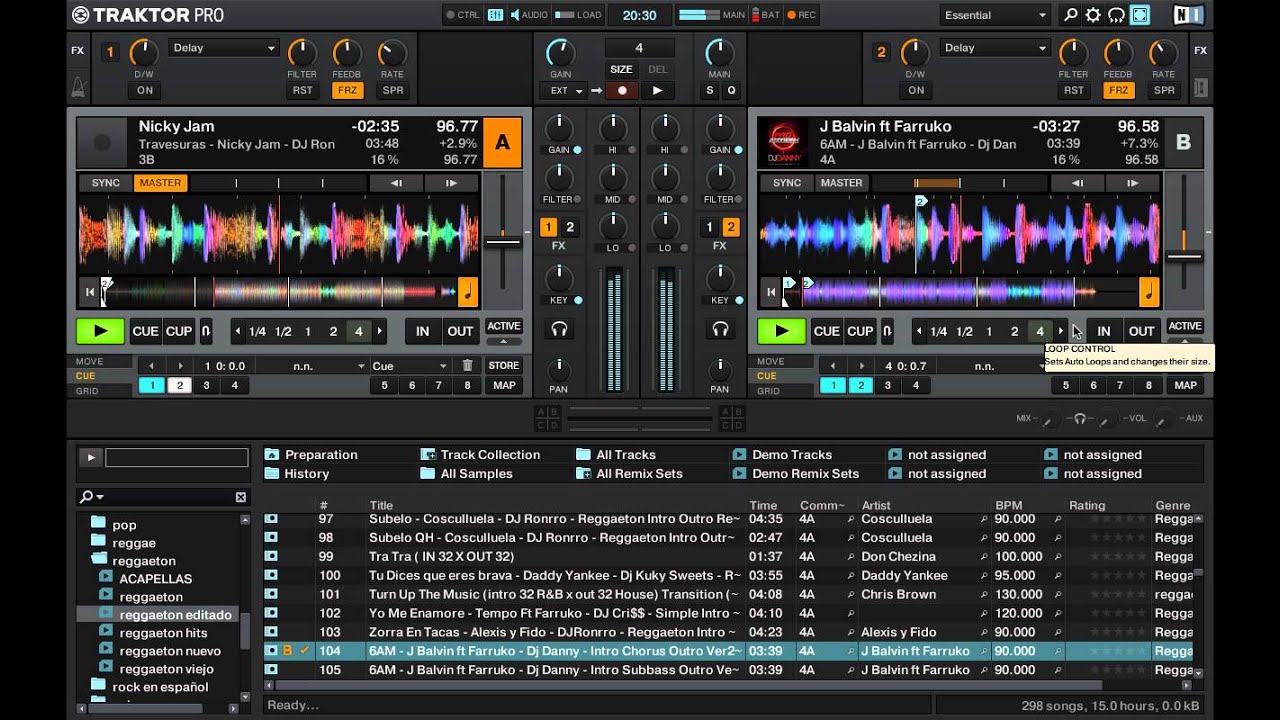Screen dimensions: 1280x720
Task: Open FX unit 2 Delay effect dropdown
Action: pos(995,48)
